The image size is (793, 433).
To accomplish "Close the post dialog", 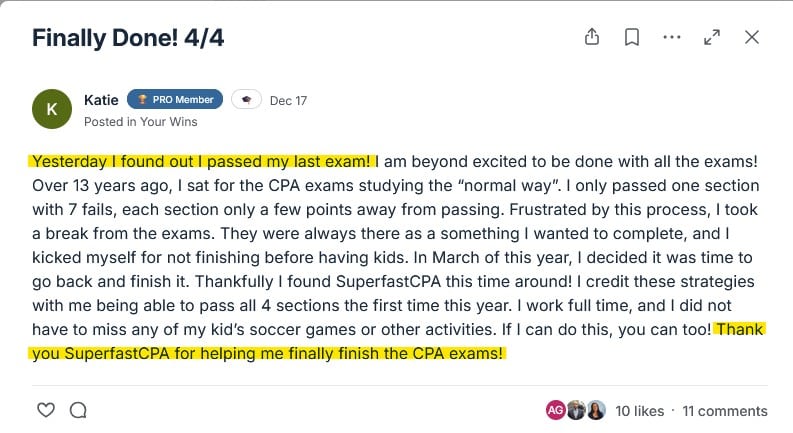I will 752,38.
